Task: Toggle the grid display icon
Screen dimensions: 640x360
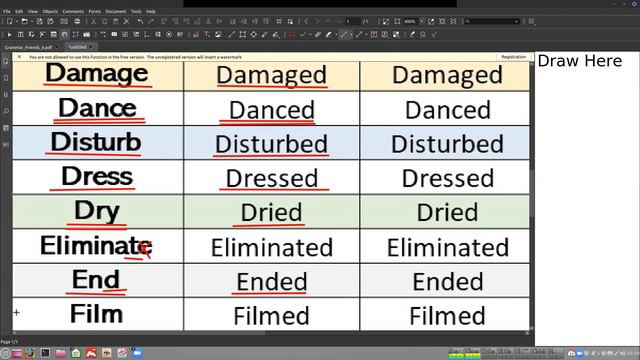Action: (279, 21)
